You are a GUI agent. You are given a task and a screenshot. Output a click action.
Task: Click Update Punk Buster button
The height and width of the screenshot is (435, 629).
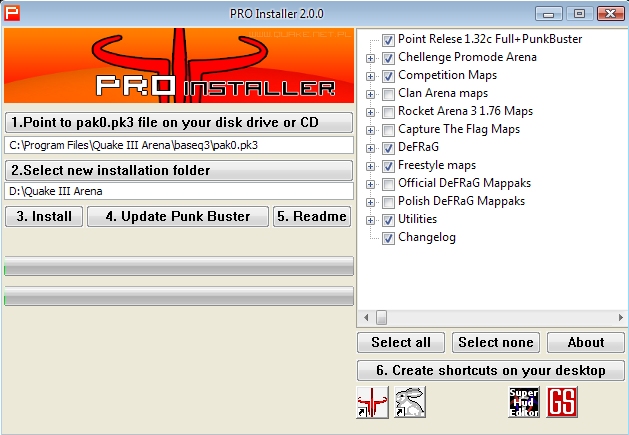(178, 217)
